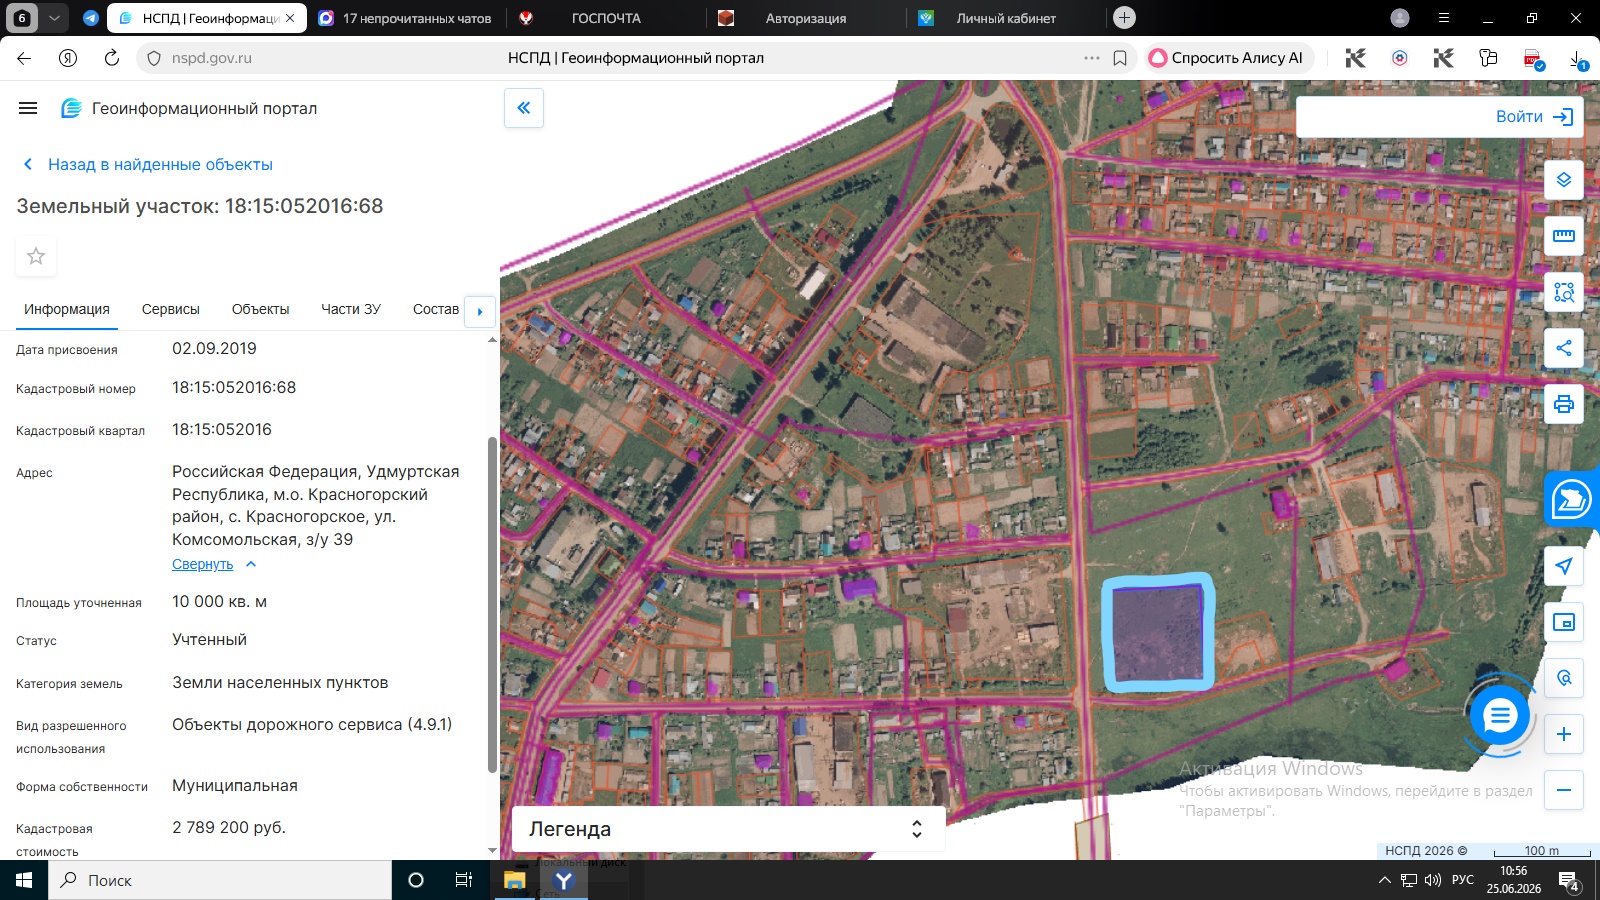Open Task View on taskbar

coord(464,880)
